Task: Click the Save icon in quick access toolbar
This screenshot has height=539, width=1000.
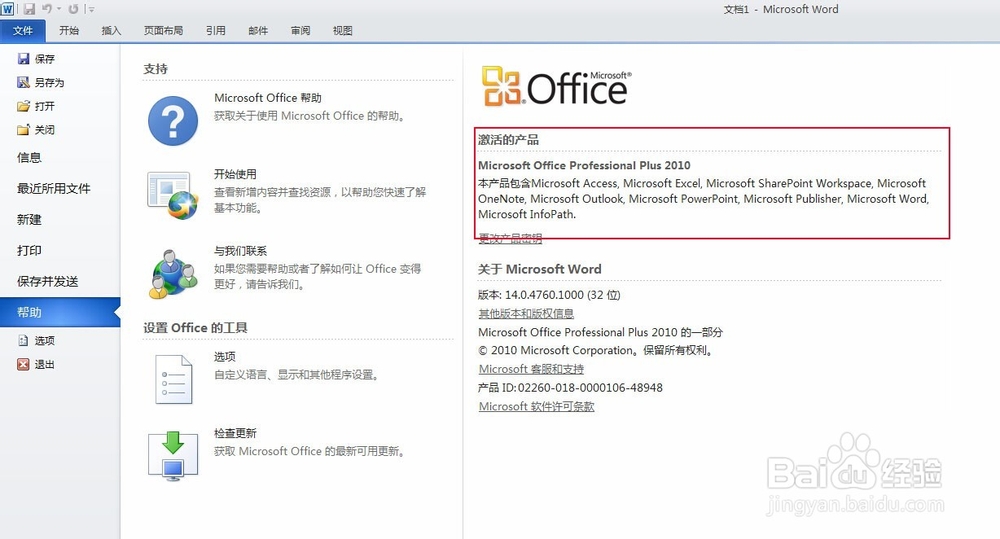Action: [x=29, y=9]
